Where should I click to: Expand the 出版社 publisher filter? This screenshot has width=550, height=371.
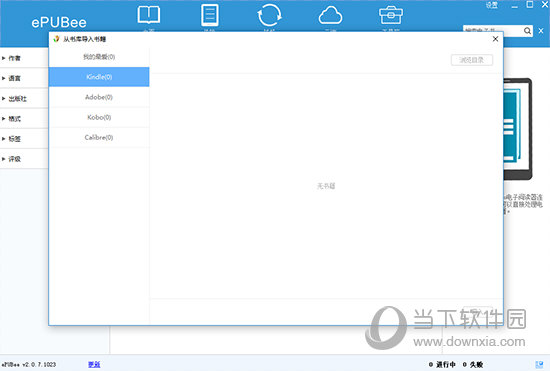point(24,99)
